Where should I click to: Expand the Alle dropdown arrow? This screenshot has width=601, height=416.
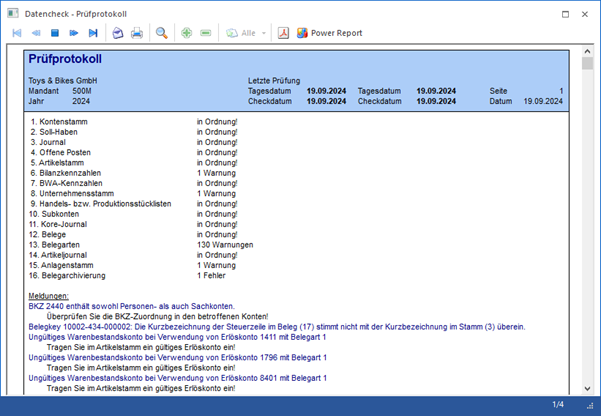tap(264, 33)
